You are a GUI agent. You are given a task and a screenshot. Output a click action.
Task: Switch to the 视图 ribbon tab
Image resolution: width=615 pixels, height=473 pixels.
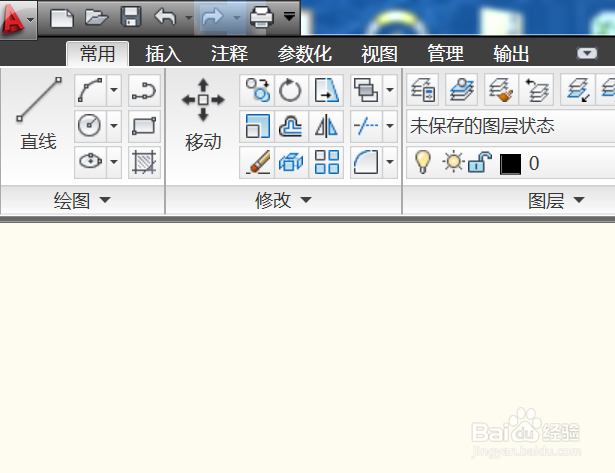click(379, 54)
